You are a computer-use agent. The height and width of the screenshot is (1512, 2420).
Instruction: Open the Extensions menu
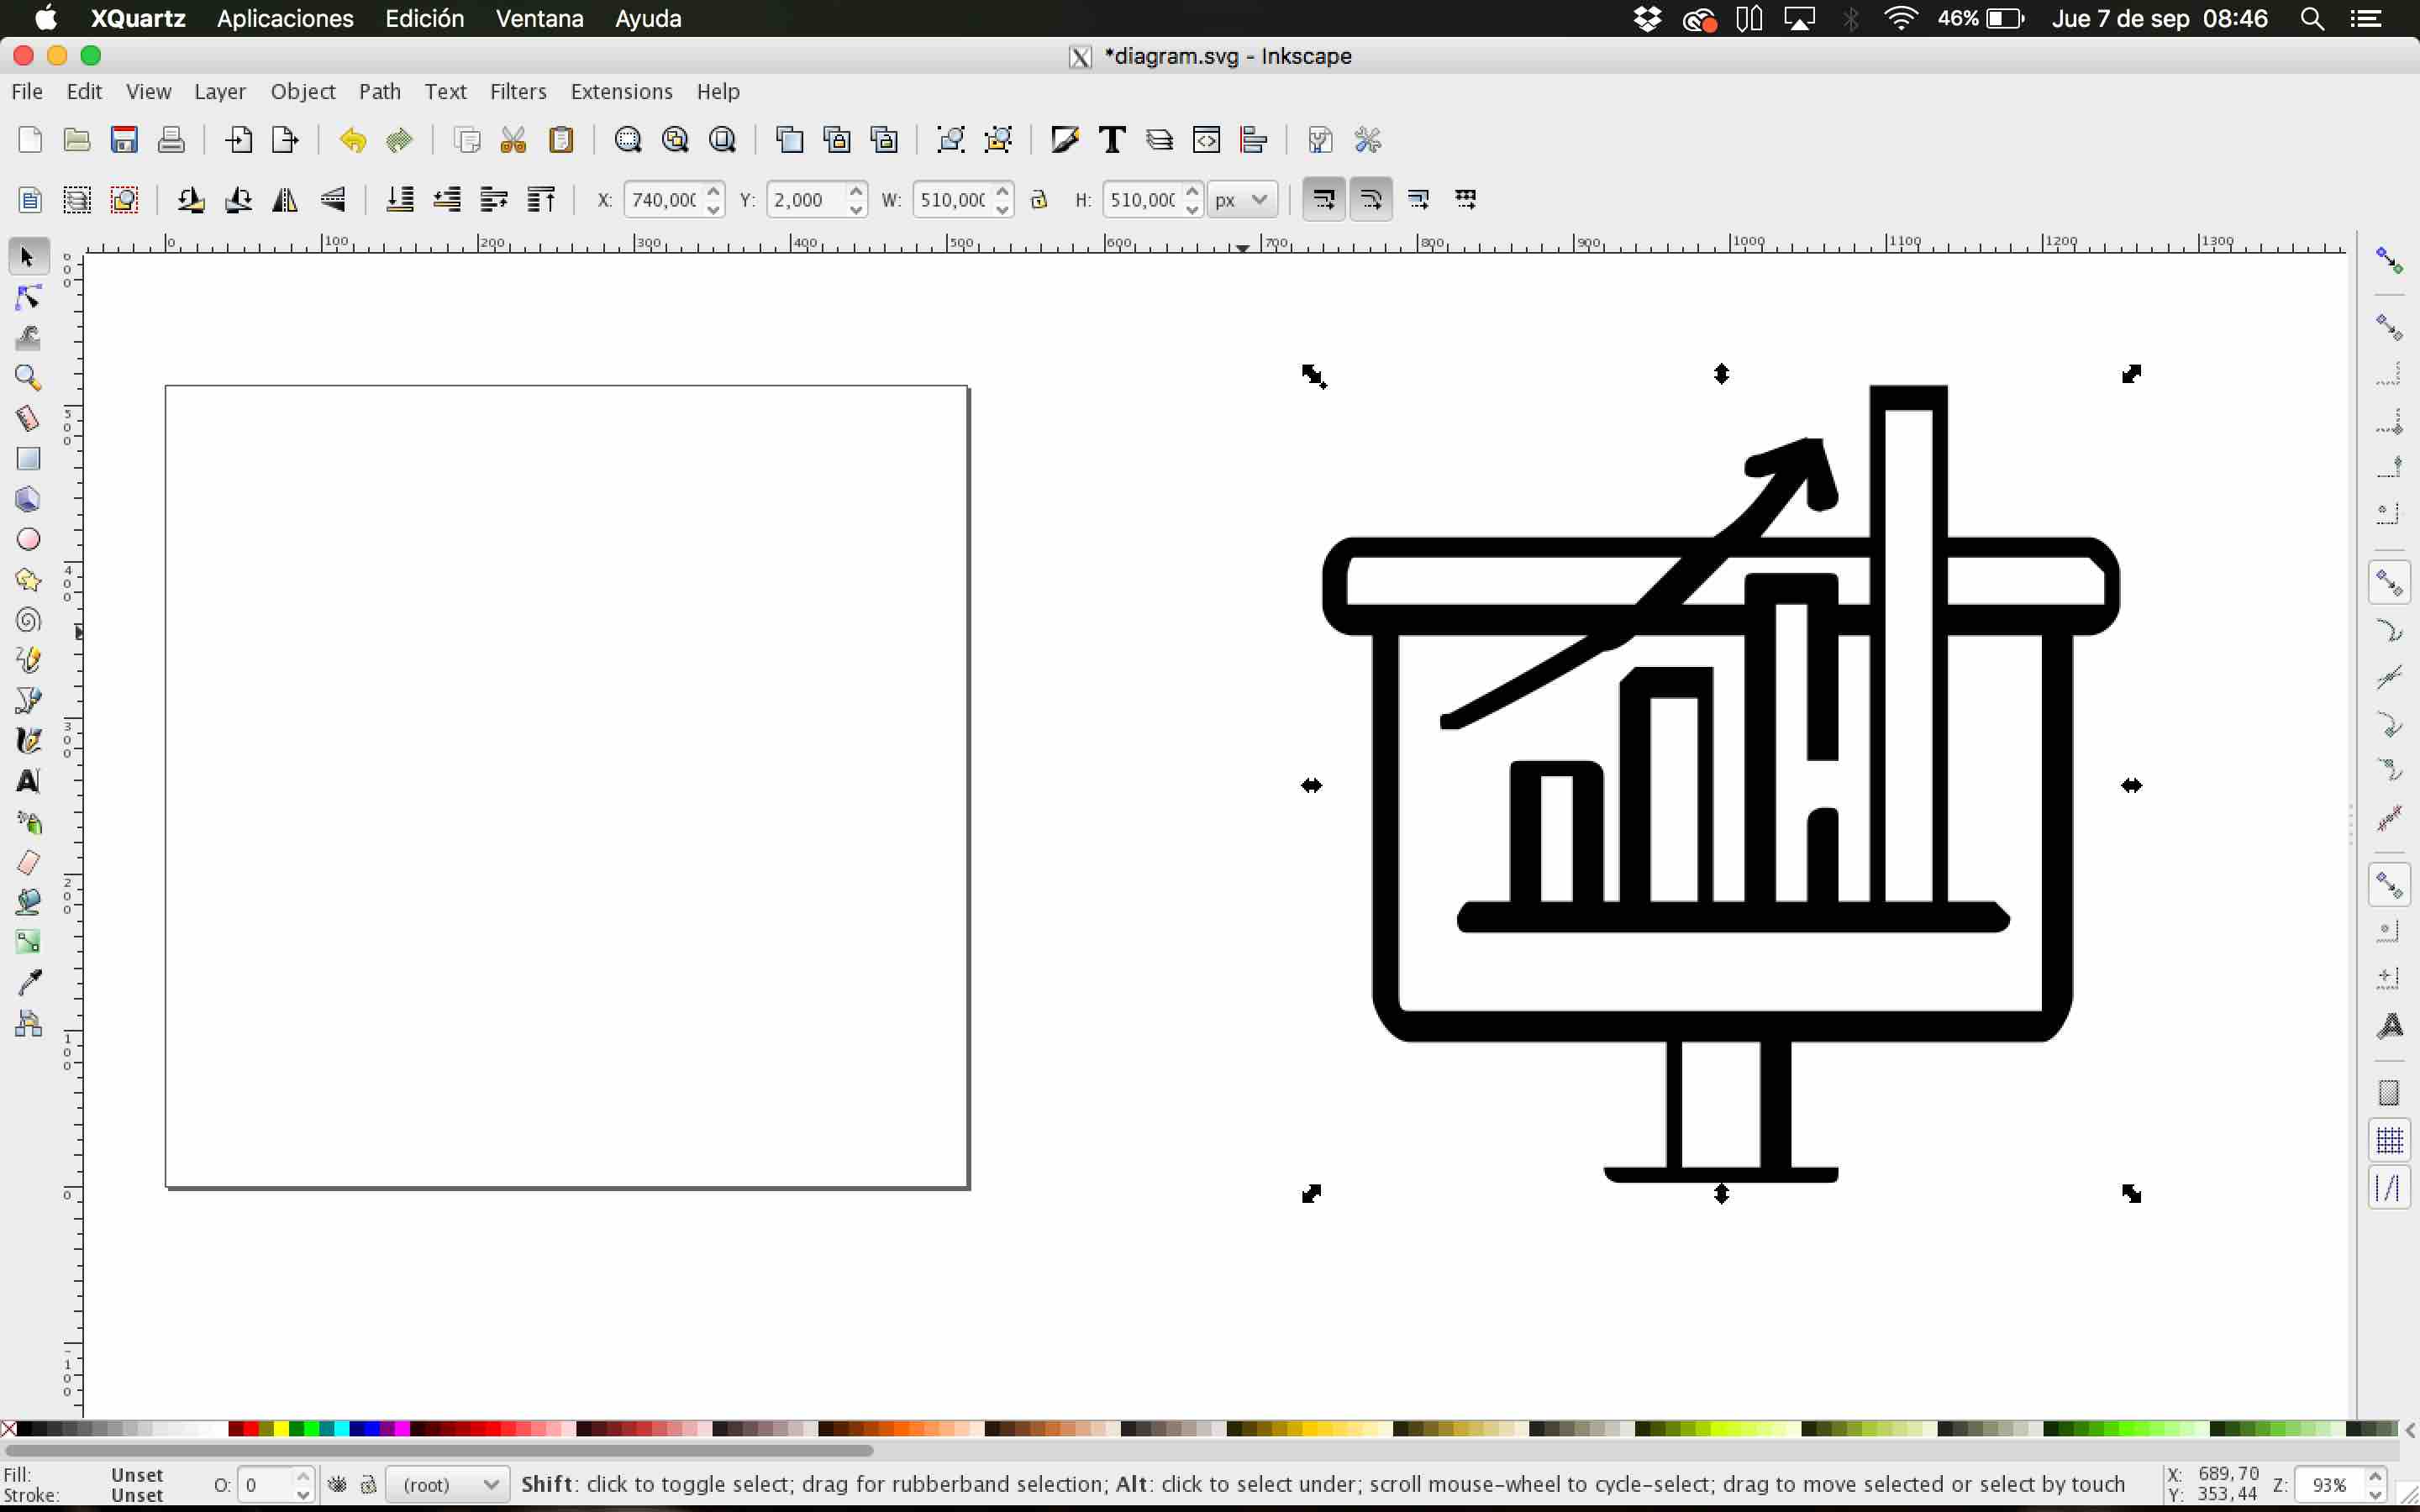[621, 92]
